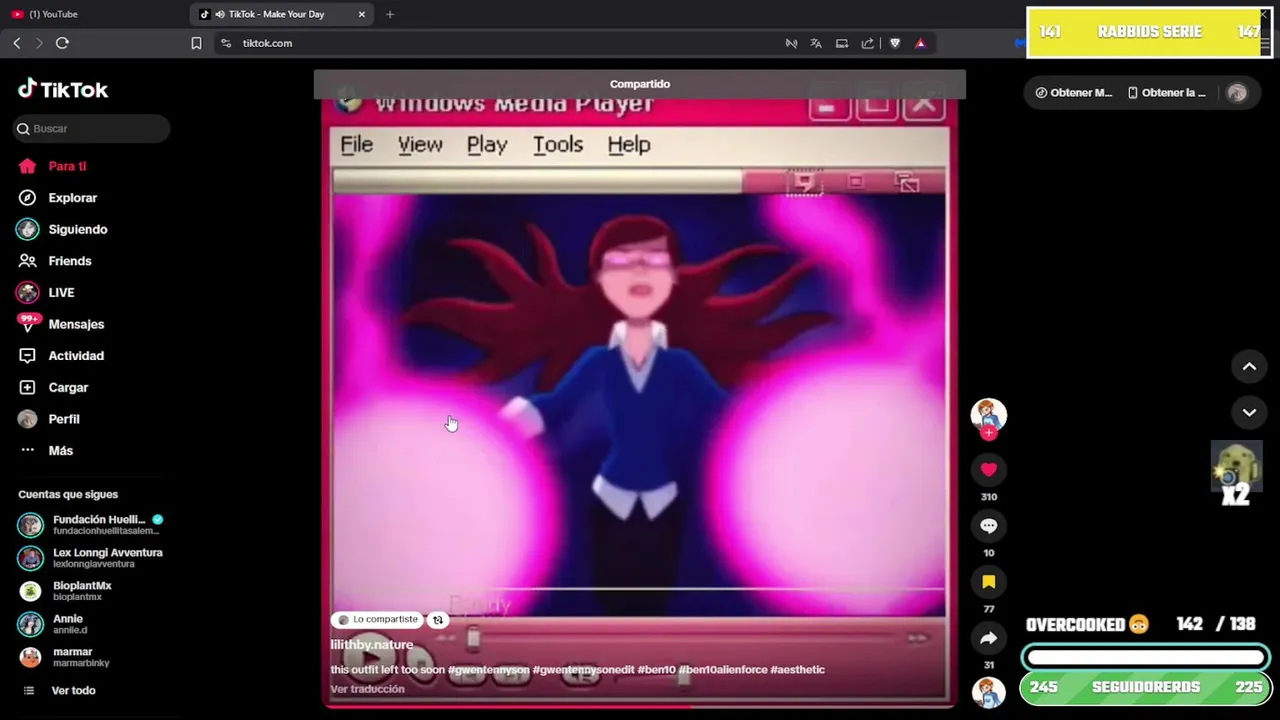Click the audio mute icon in address bar
The image size is (1280, 720).
(x=791, y=43)
